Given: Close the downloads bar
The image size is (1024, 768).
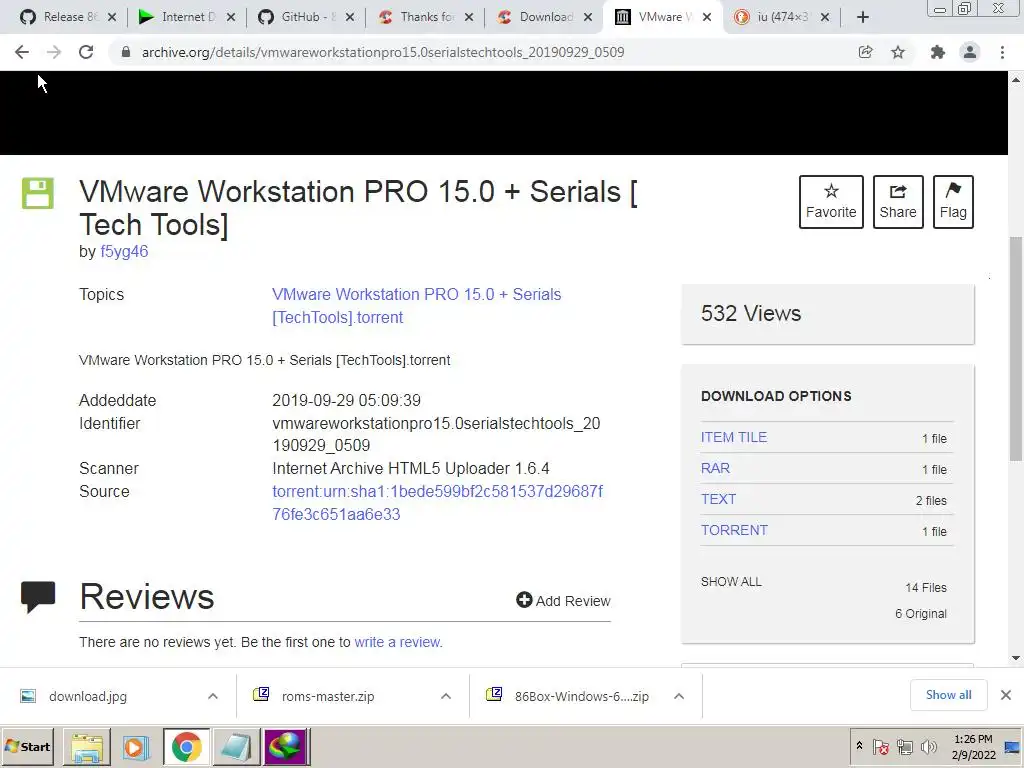Looking at the screenshot, I should pos(1006,695).
